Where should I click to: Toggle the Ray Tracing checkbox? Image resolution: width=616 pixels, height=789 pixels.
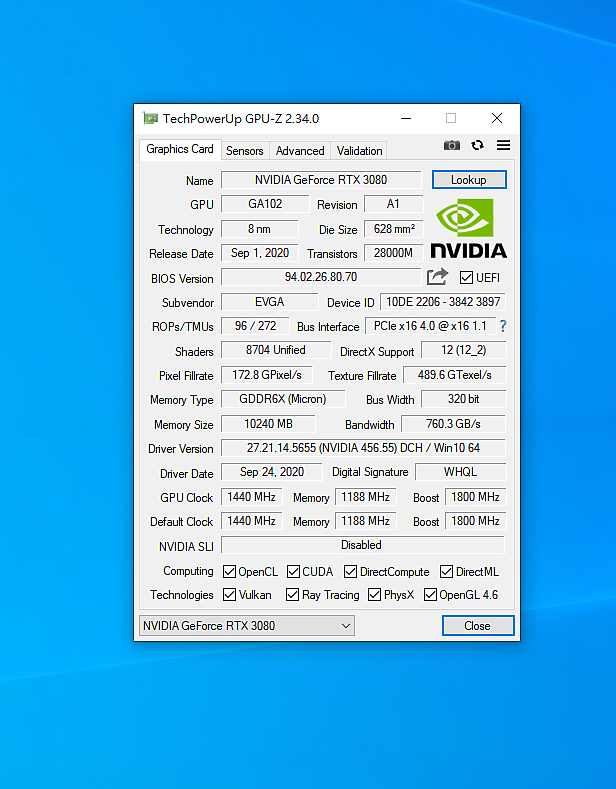pos(292,595)
